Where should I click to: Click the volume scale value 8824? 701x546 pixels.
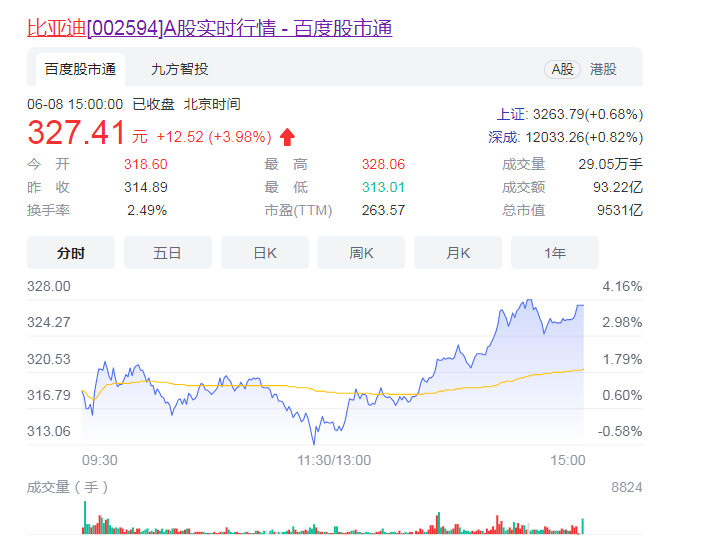tap(627, 487)
